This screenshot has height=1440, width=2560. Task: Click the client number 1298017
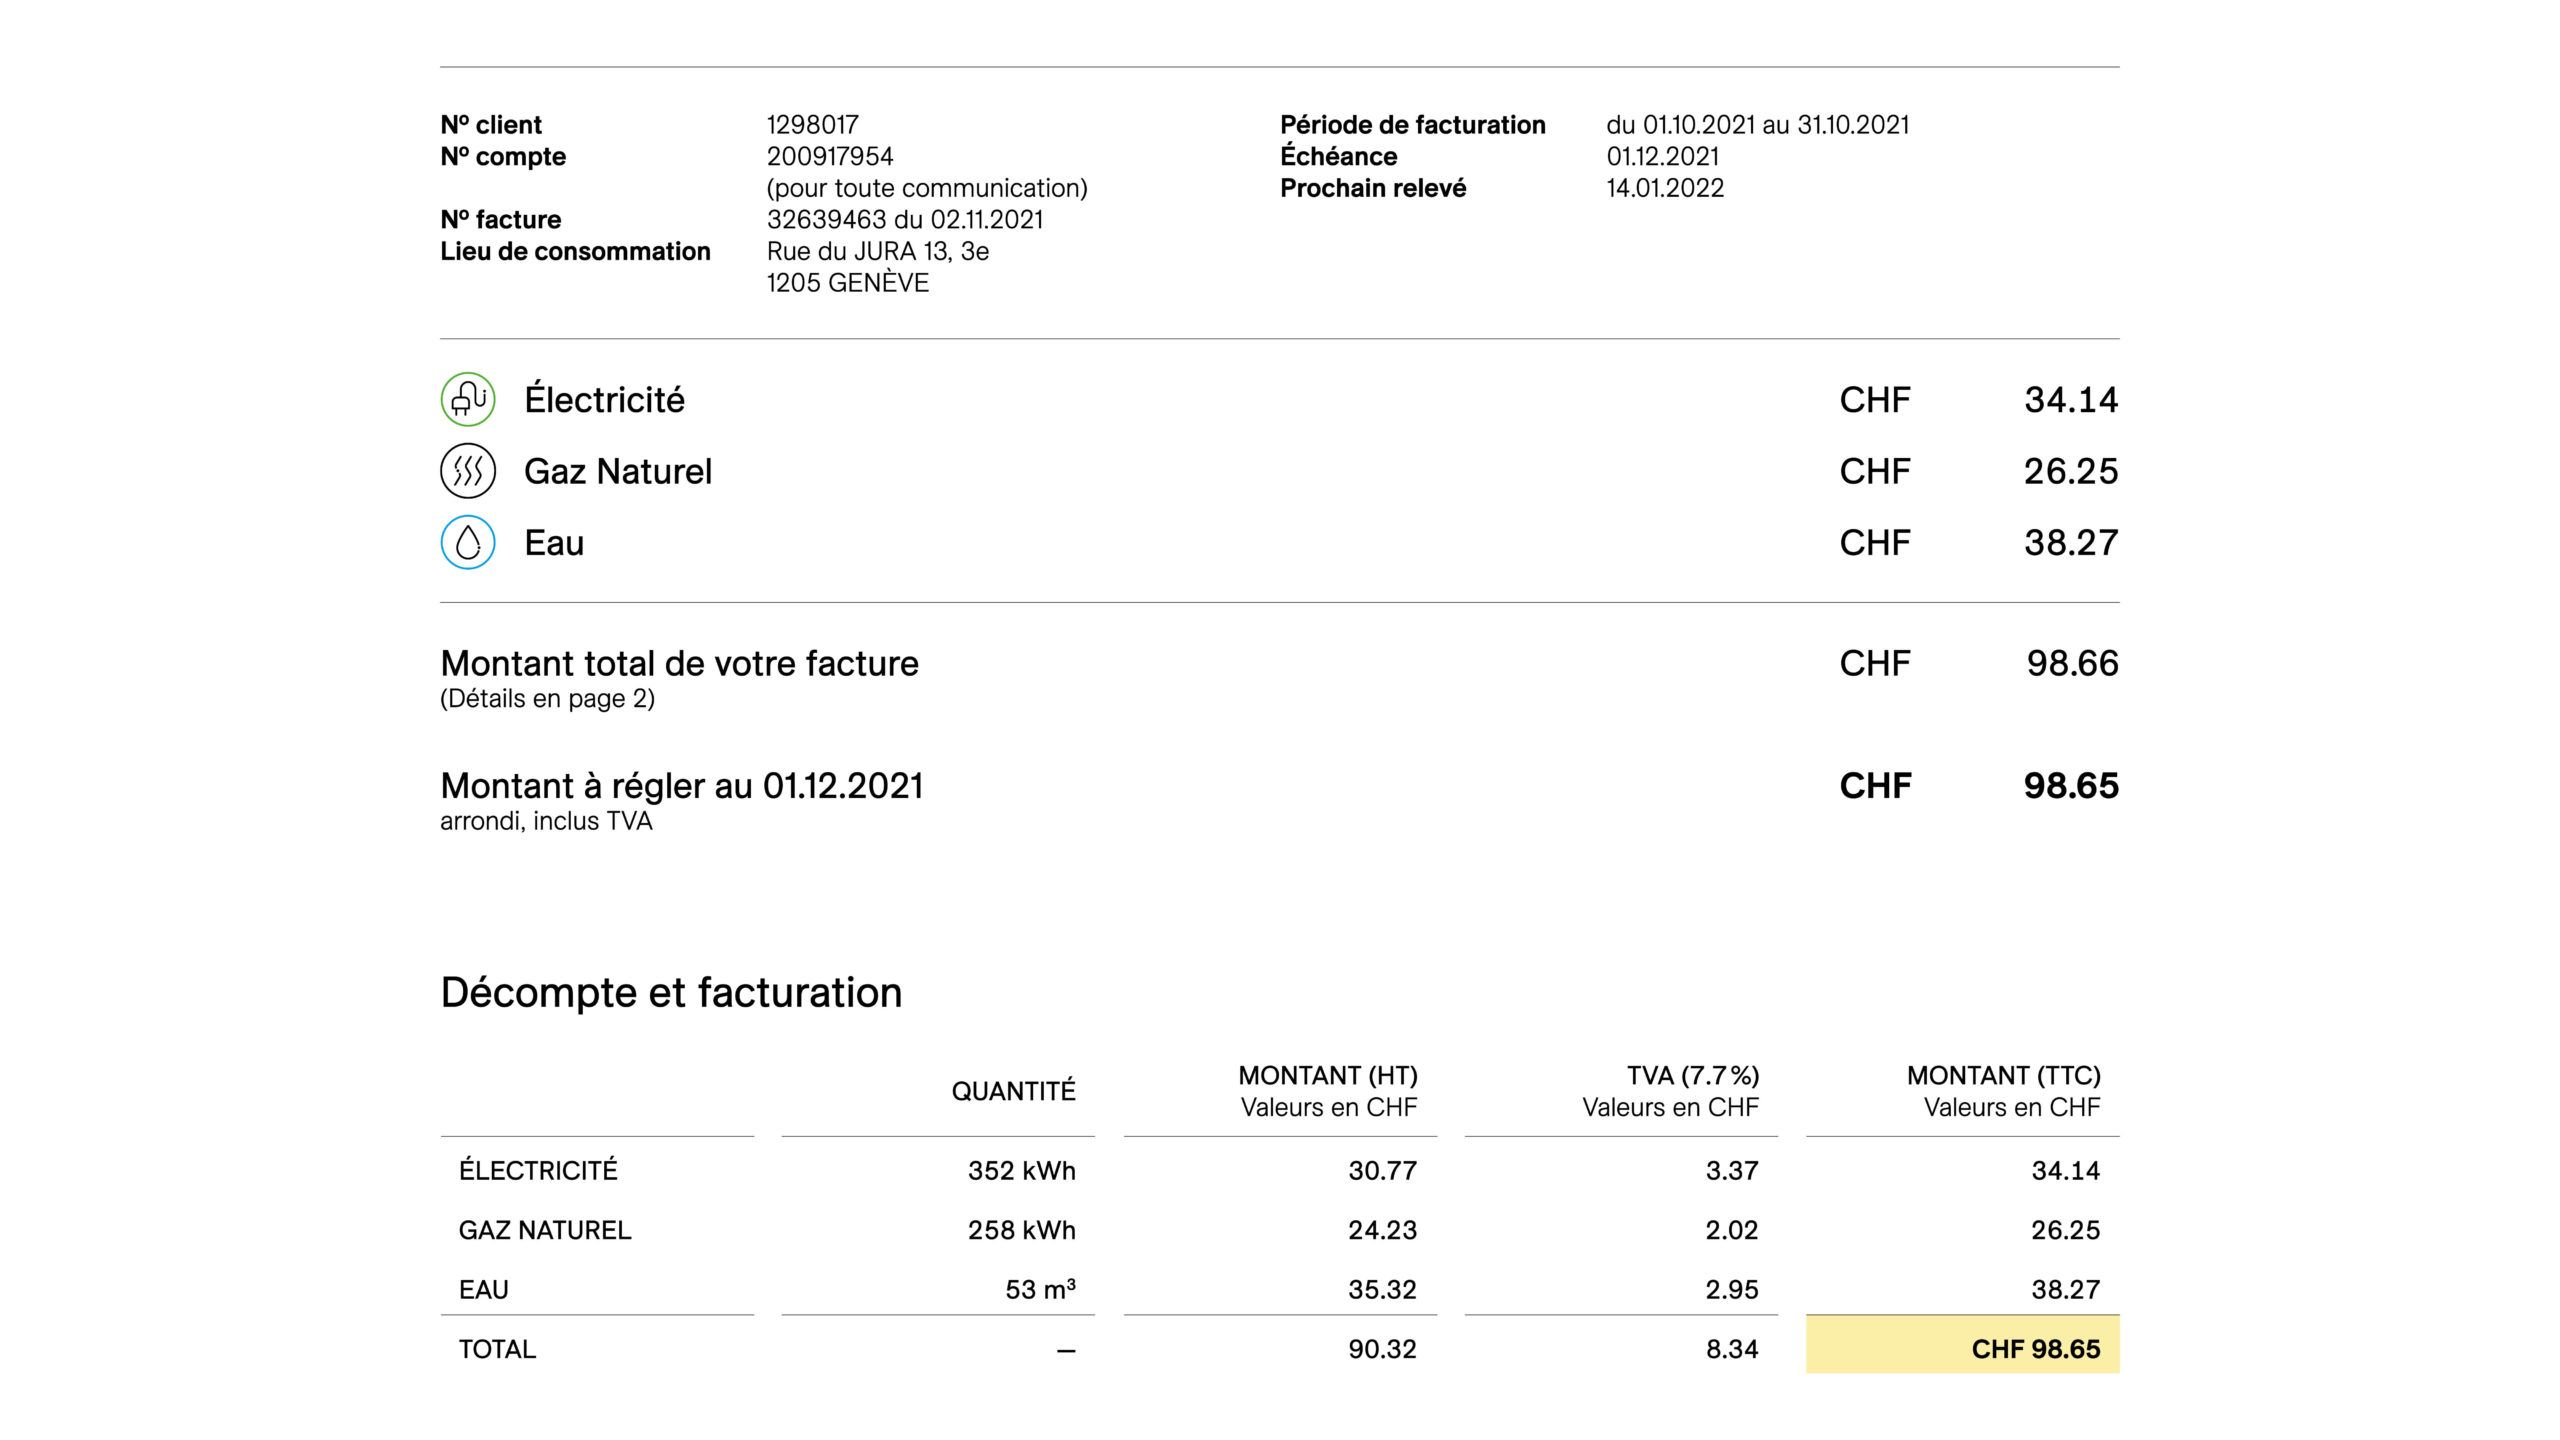pos(812,125)
